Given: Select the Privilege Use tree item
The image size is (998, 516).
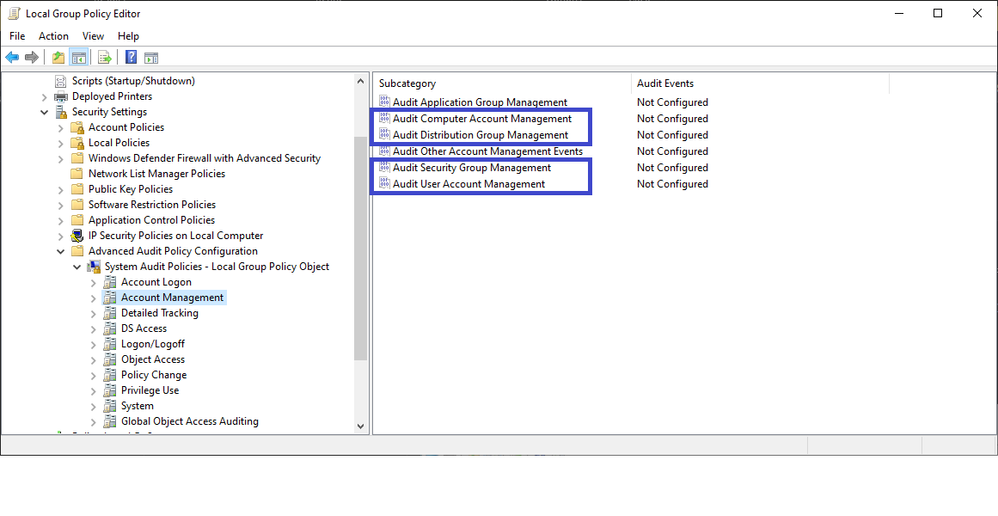Looking at the screenshot, I should 150,390.
